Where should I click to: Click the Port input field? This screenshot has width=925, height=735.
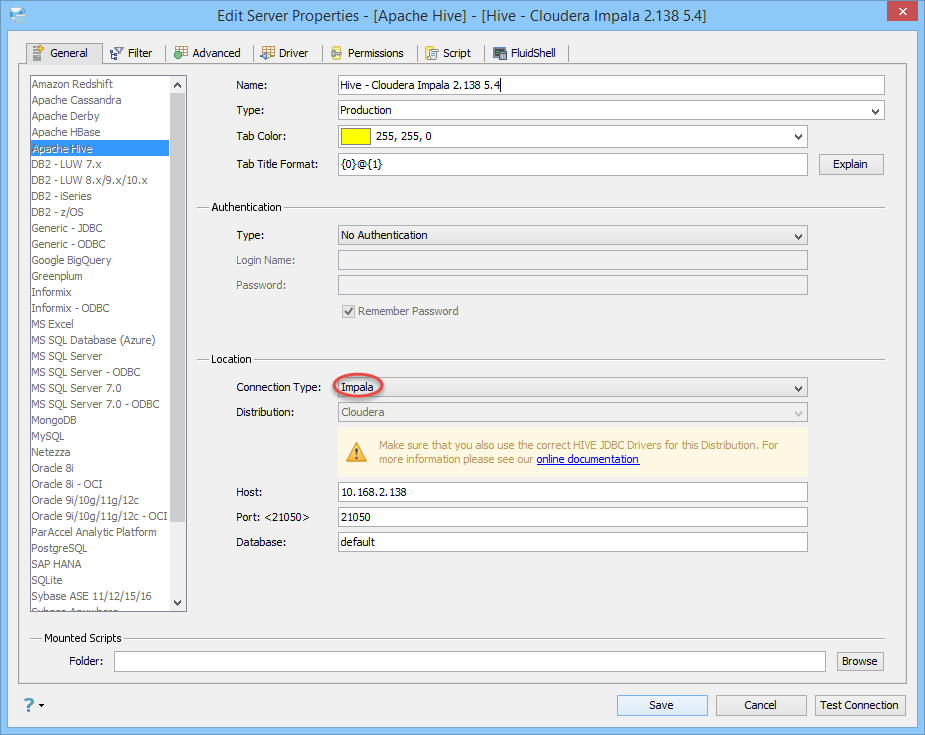(572, 517)
